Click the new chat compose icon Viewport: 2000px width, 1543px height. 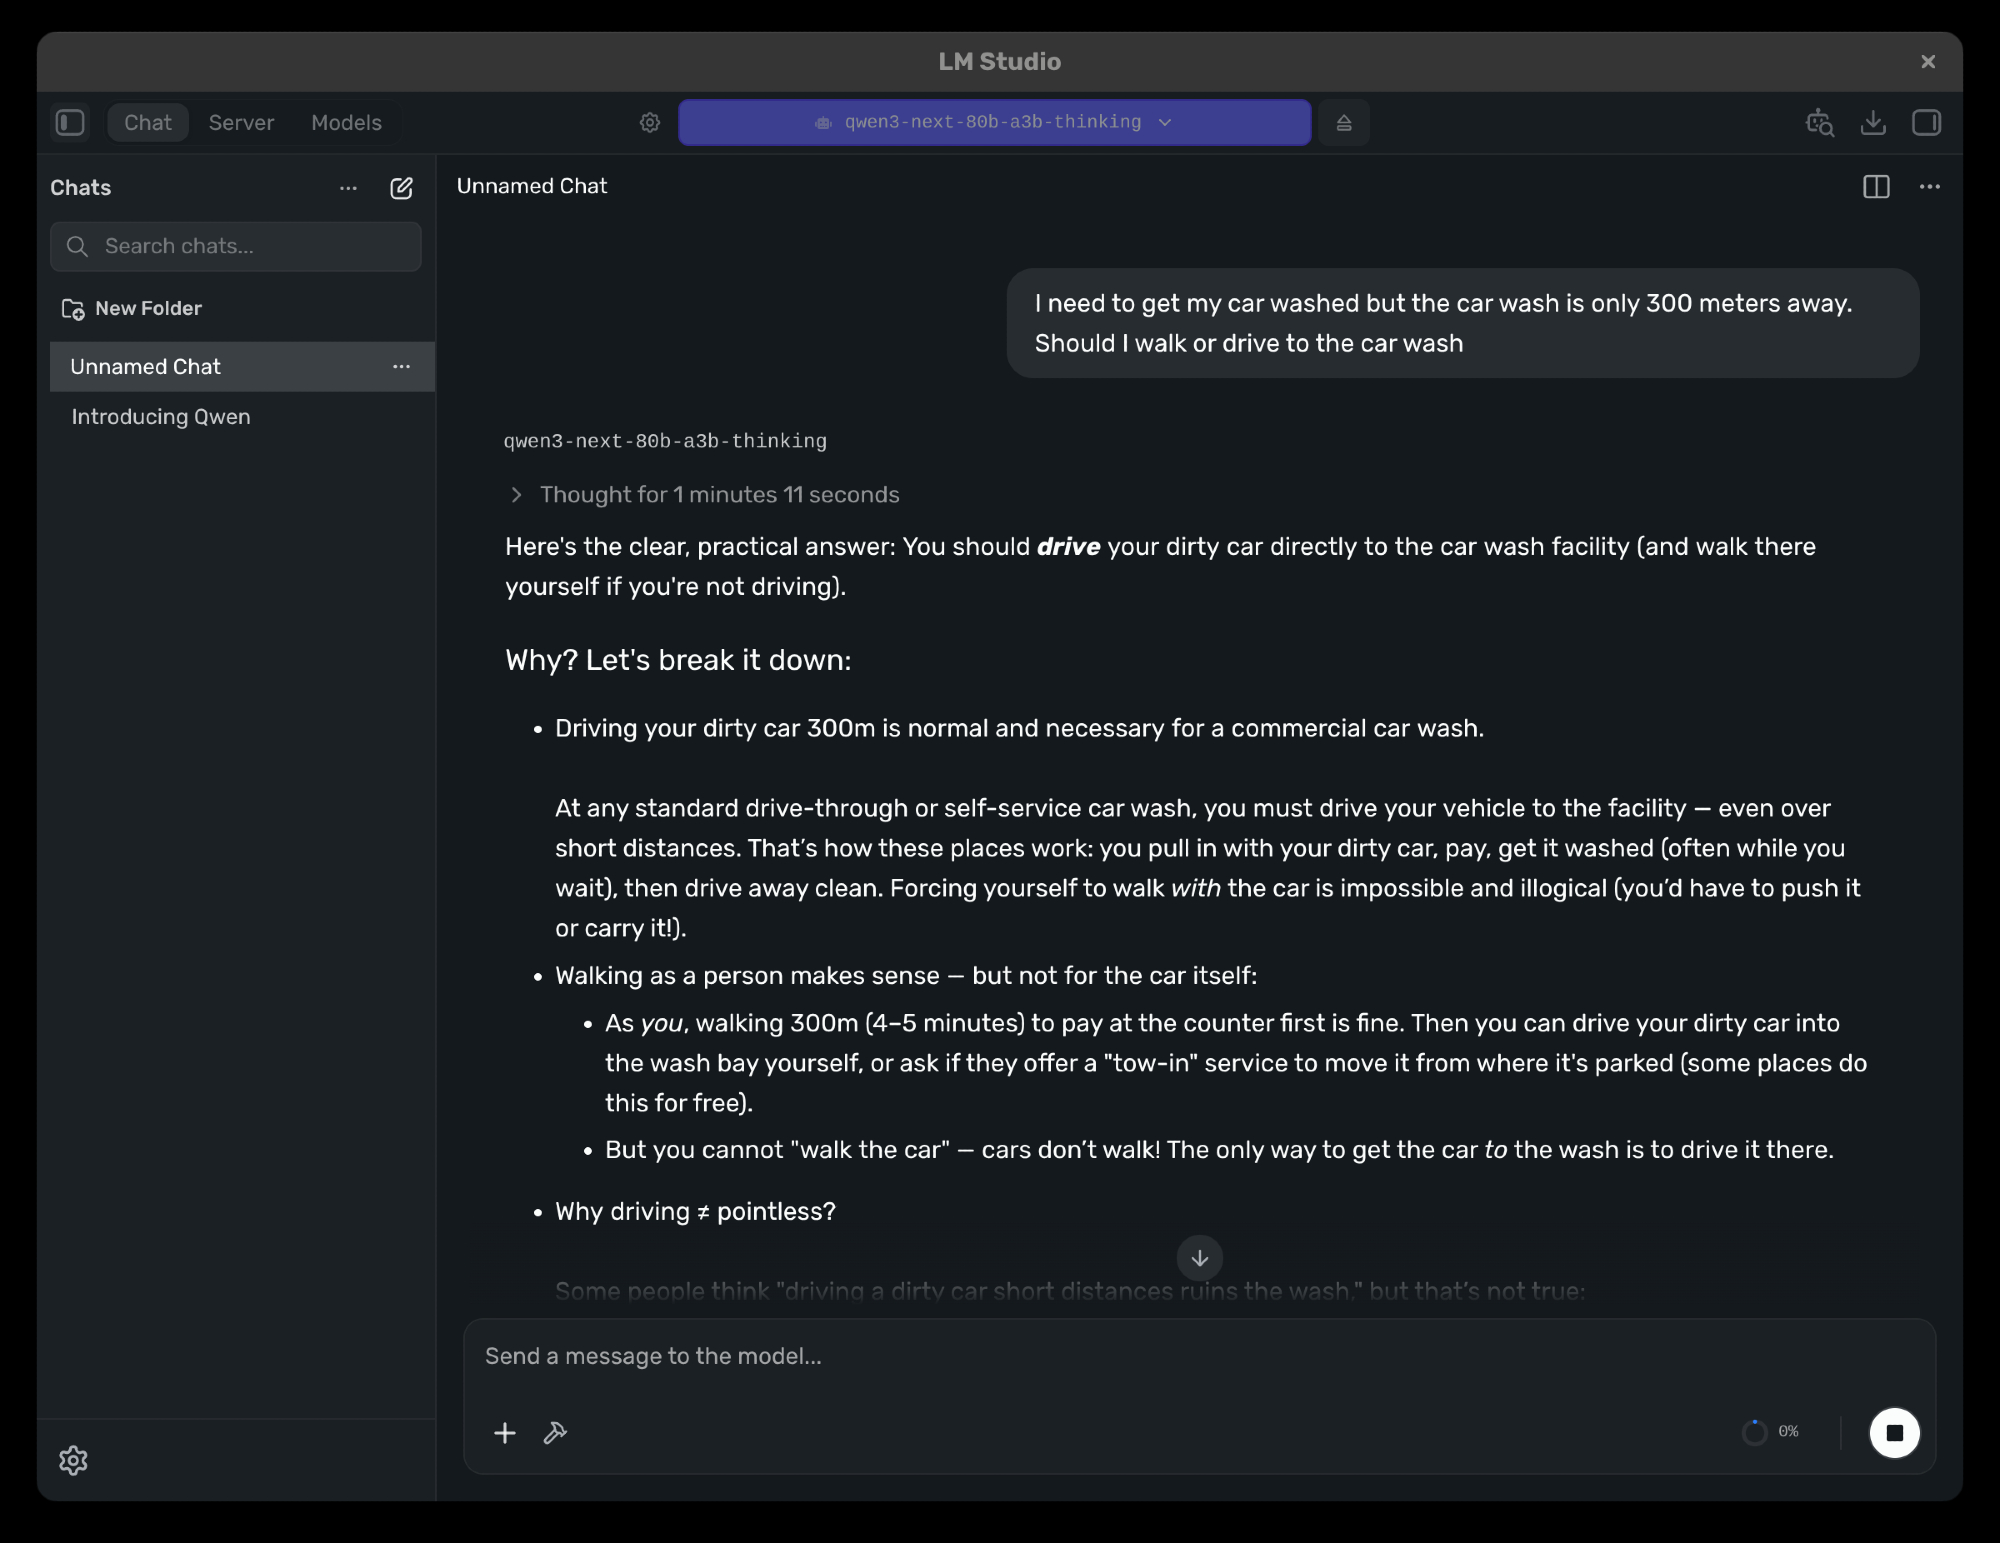point(401,188)
